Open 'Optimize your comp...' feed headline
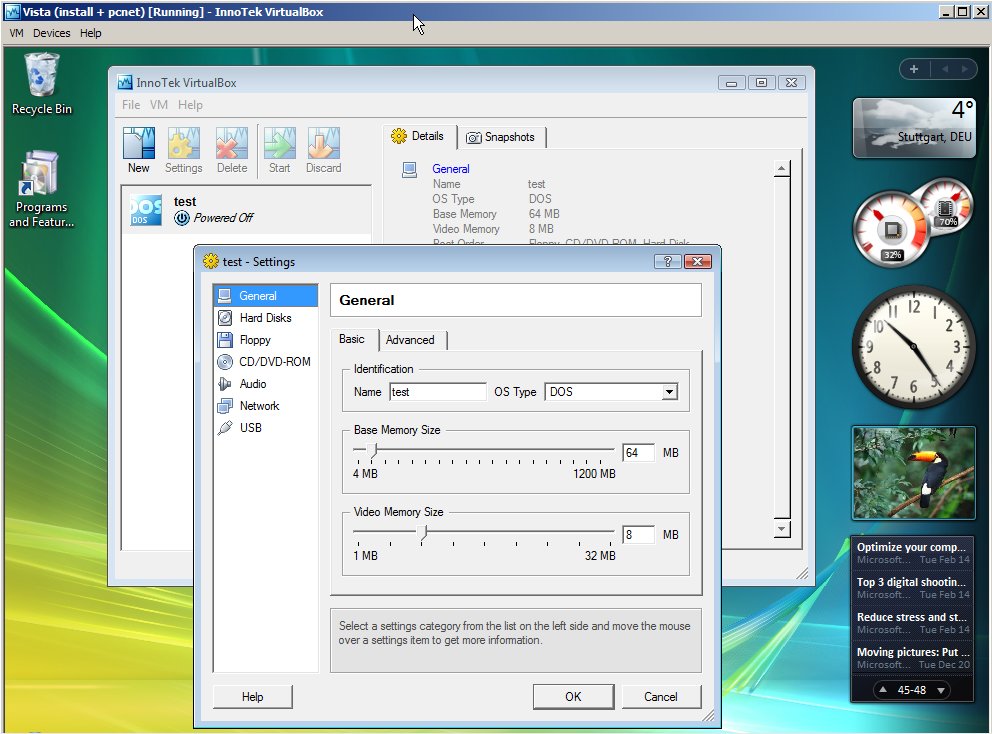Image resolution: width=992 pixels, height=734 pixels. point(912,552)
